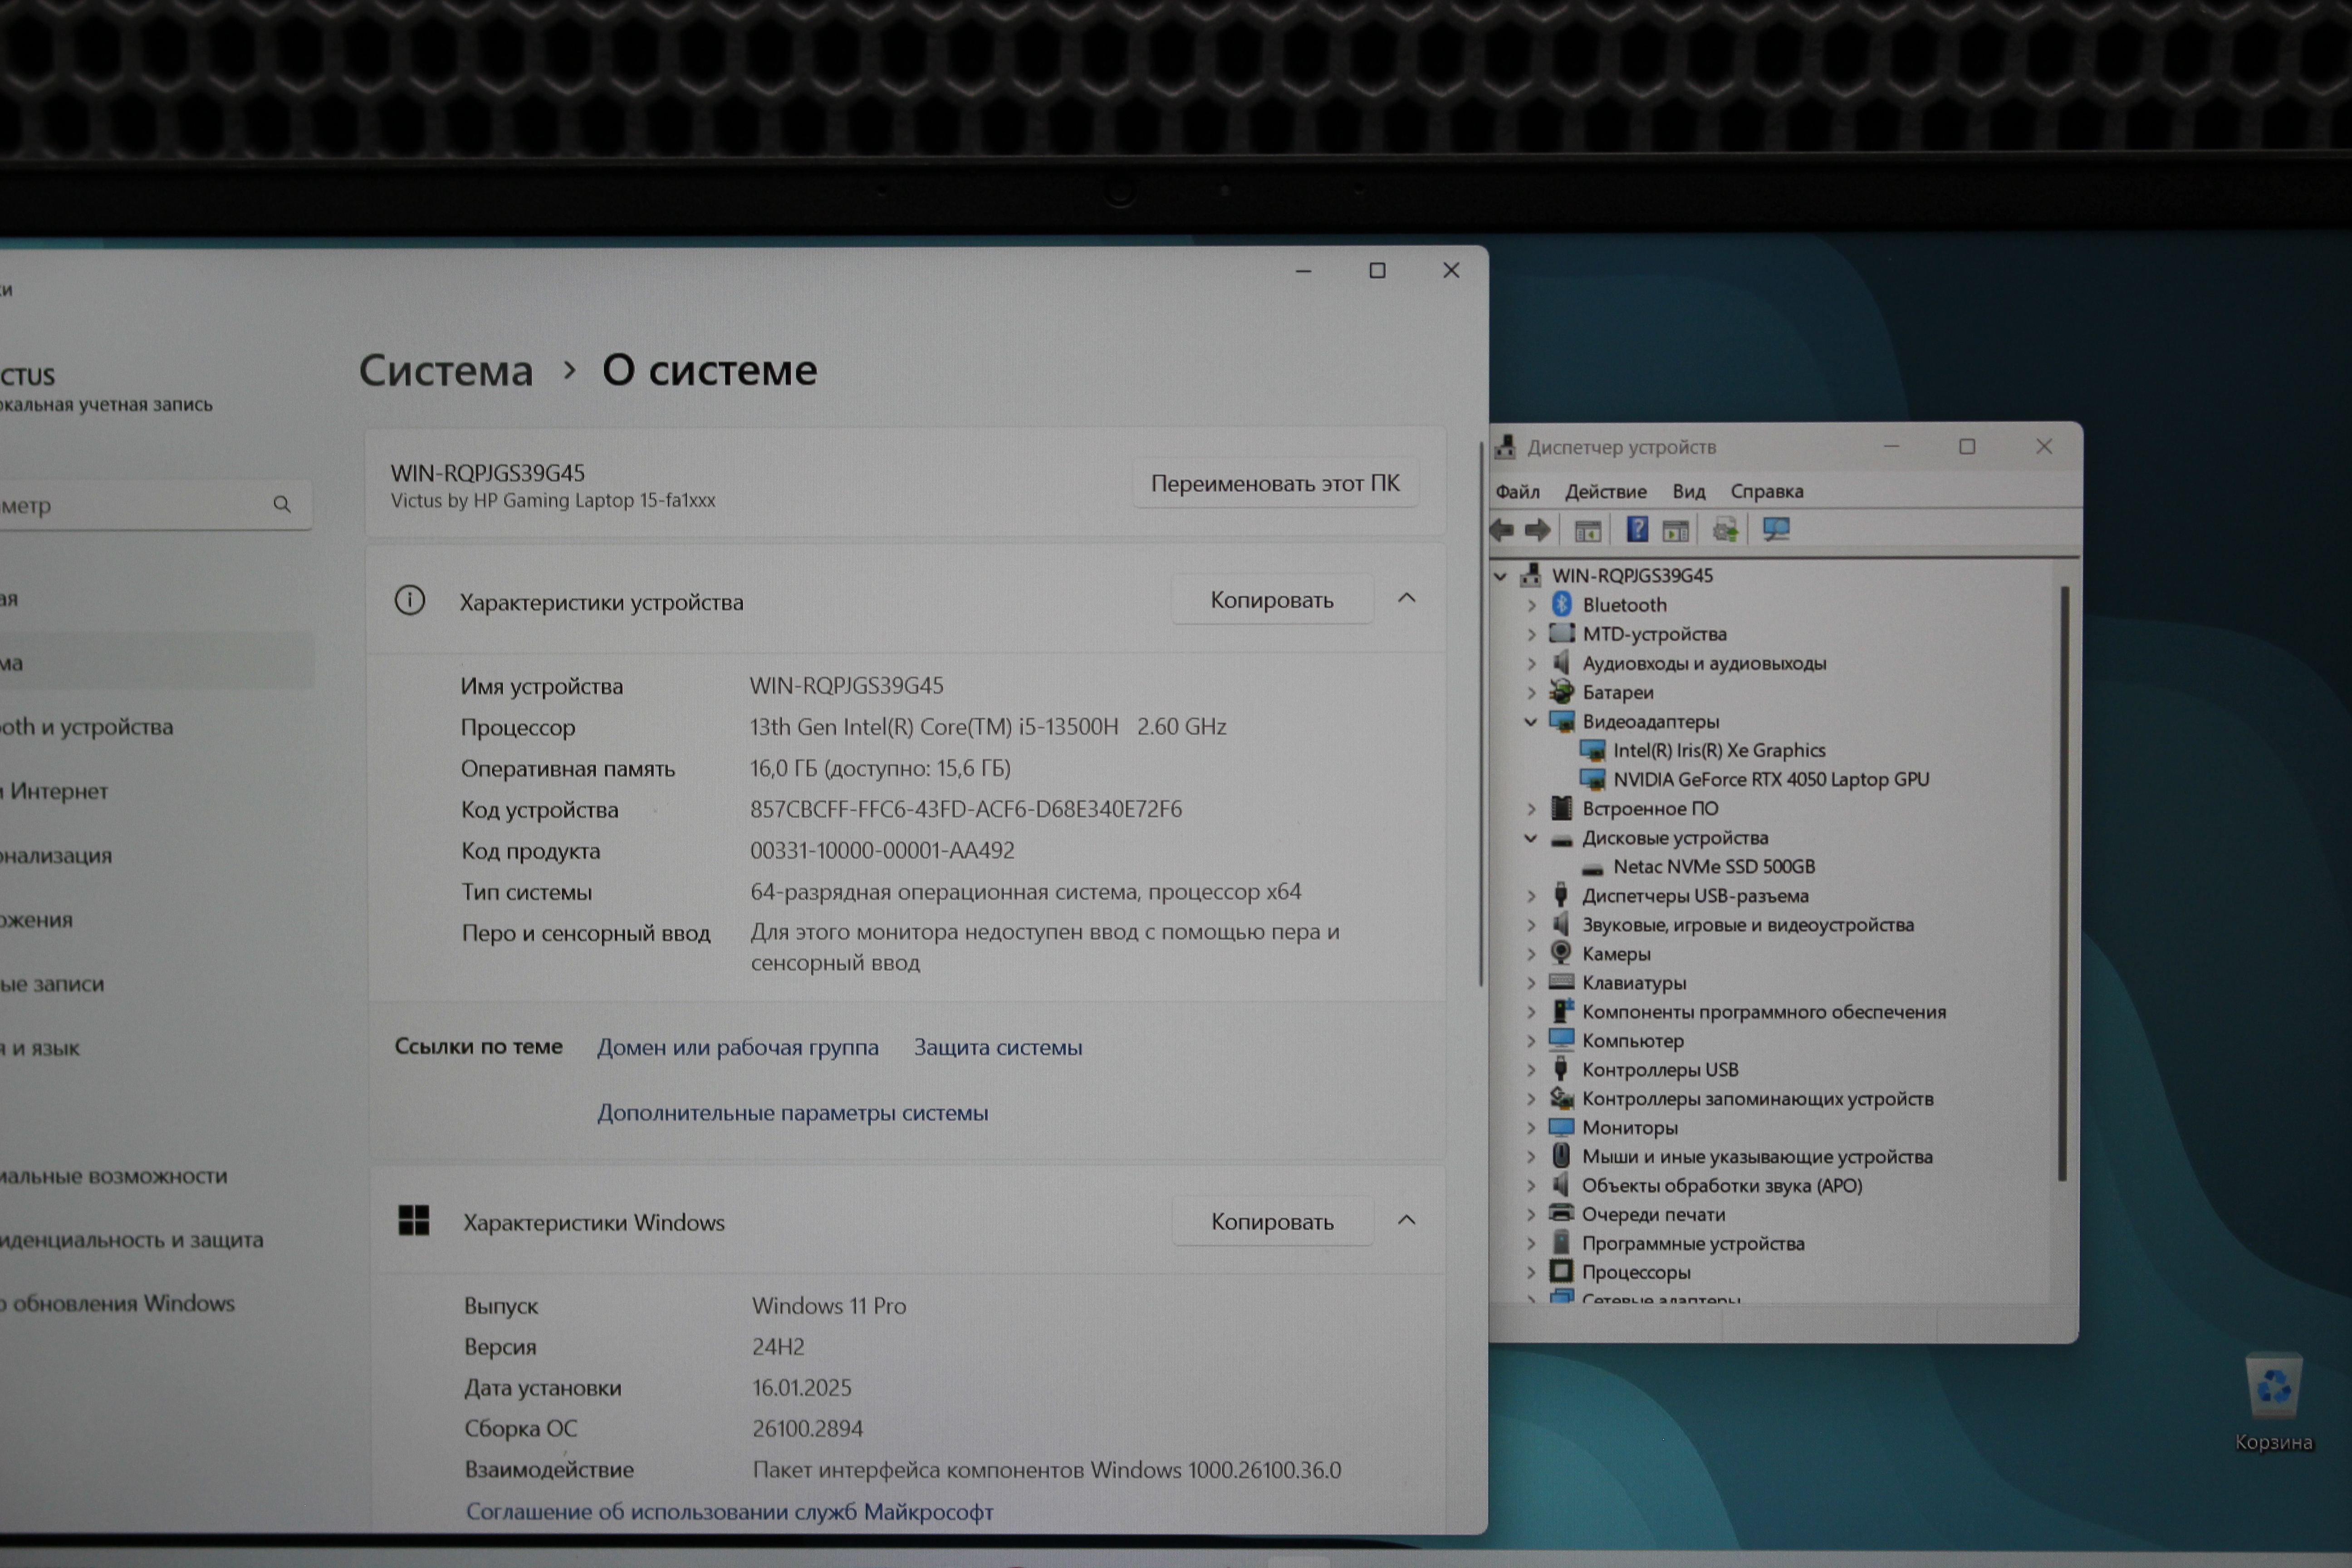Scan for hardware changes via the monitor icon
The height and width of the screenshot is (1568, 2352).
(1776, 529)
